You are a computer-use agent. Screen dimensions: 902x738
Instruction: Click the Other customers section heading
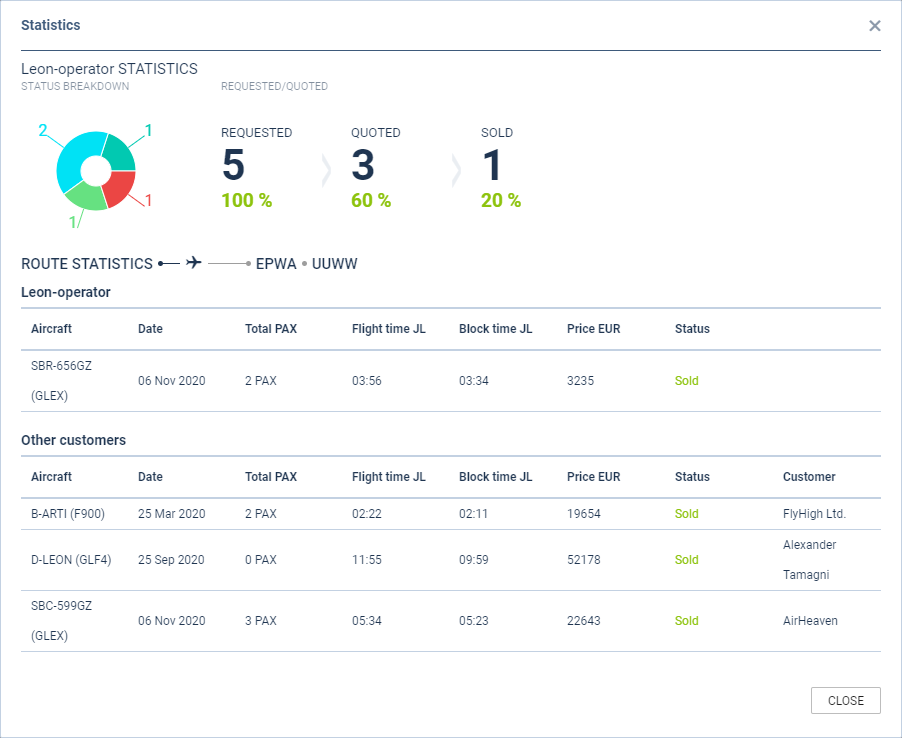point(74,440)
